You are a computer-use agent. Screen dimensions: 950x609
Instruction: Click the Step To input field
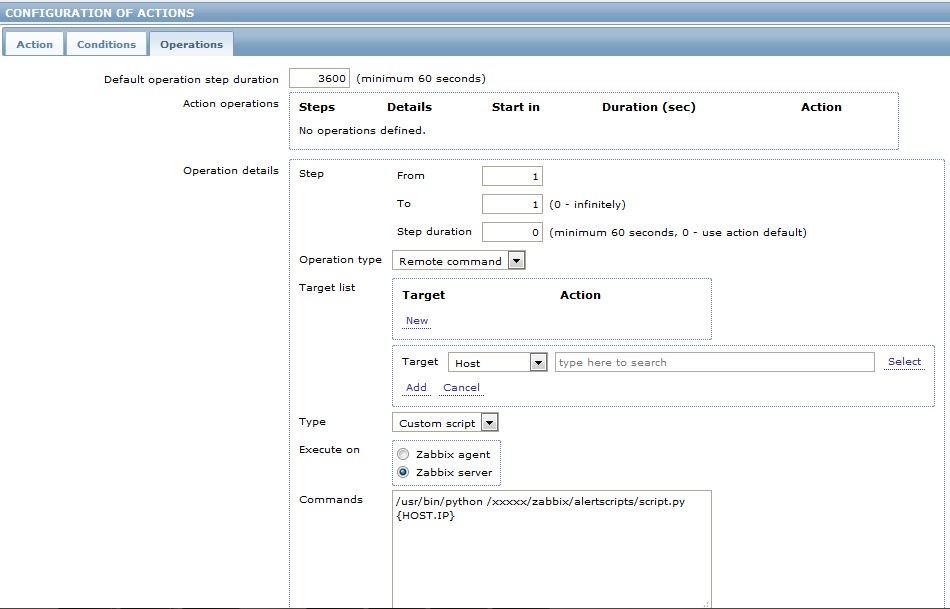(x=512, y=204)
